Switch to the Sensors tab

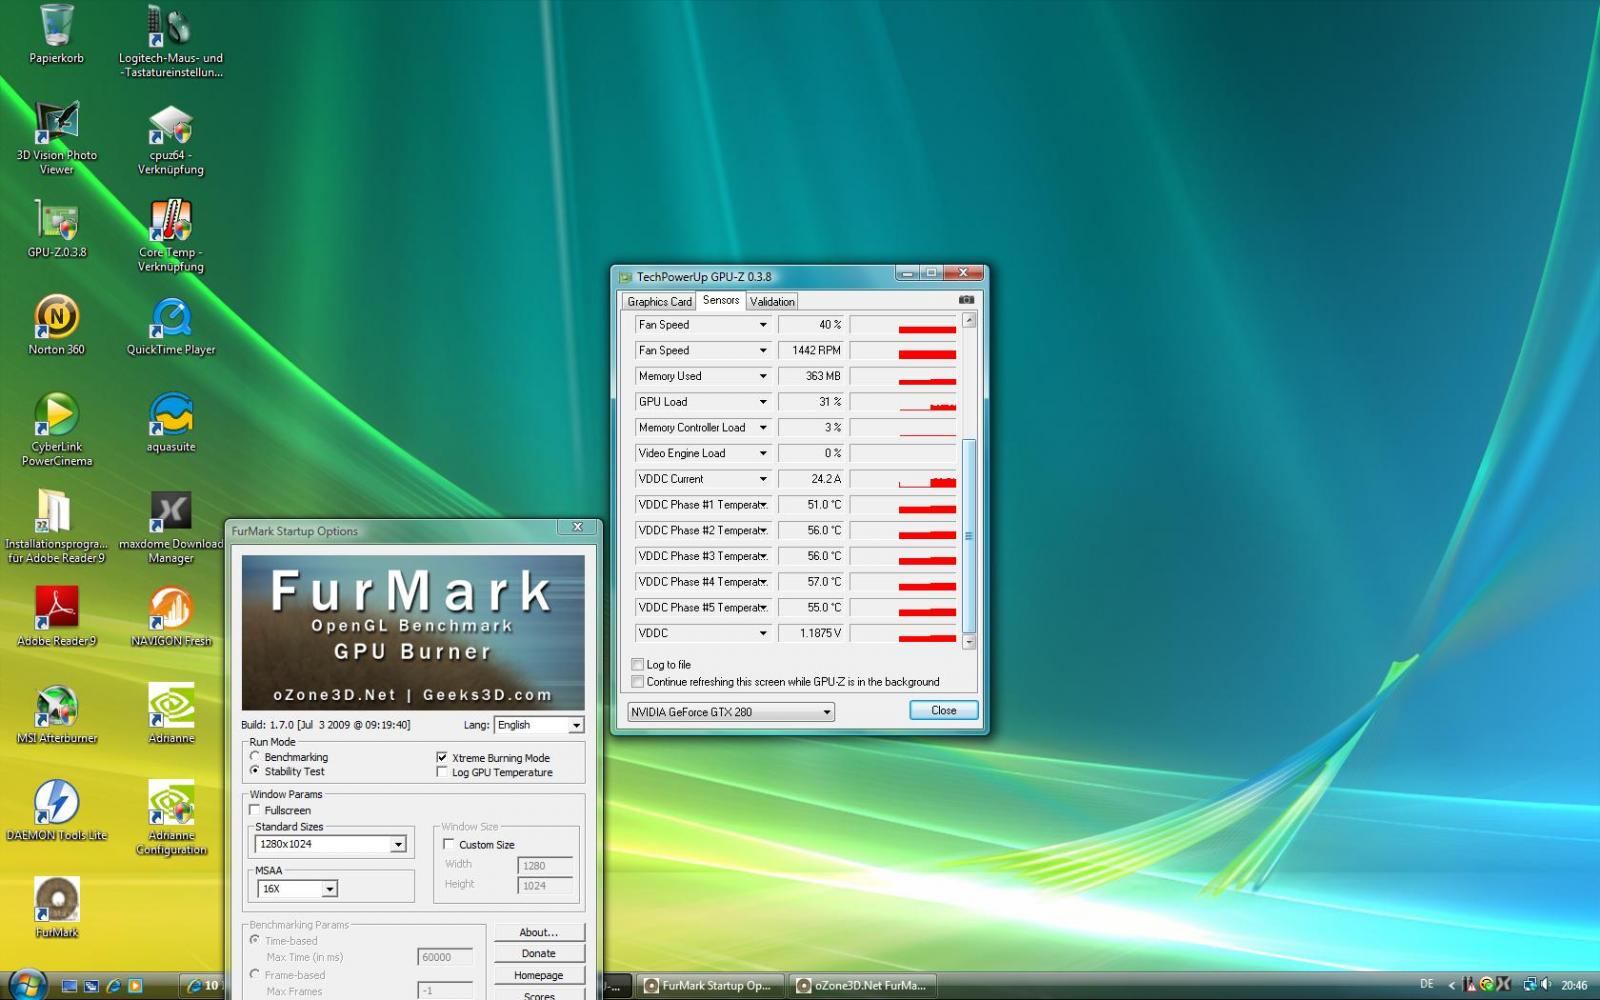coord(721,300)
